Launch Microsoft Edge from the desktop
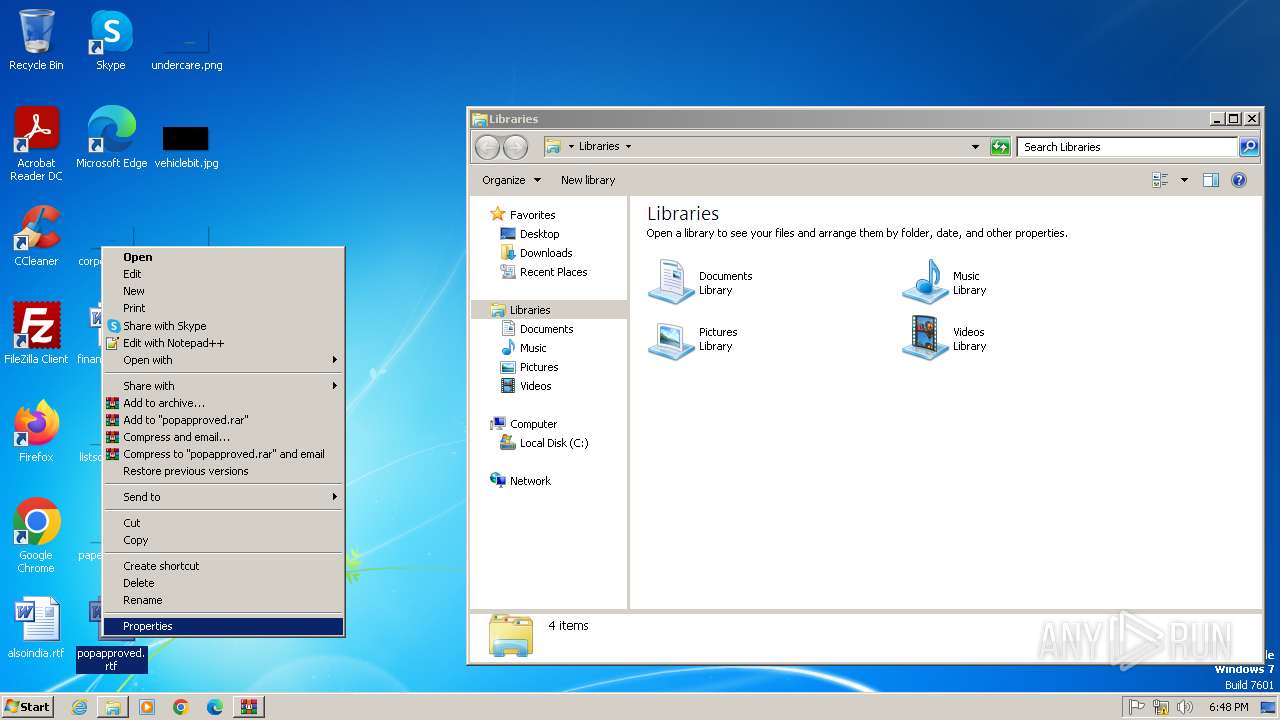This screenshot has height=720, width=1280. [x=111, y=138]
